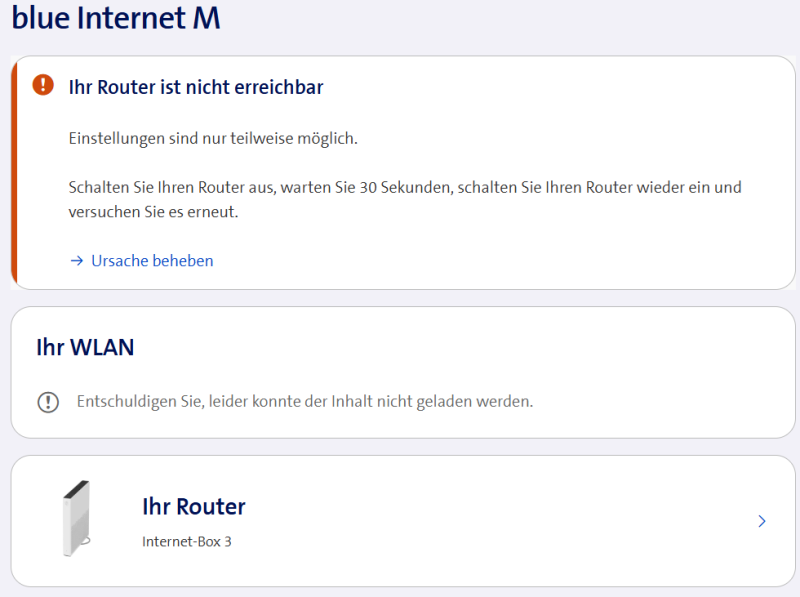Screen dimensions: 800x597
Task: Click the blue Internet M page title
Action: point(116,19)
